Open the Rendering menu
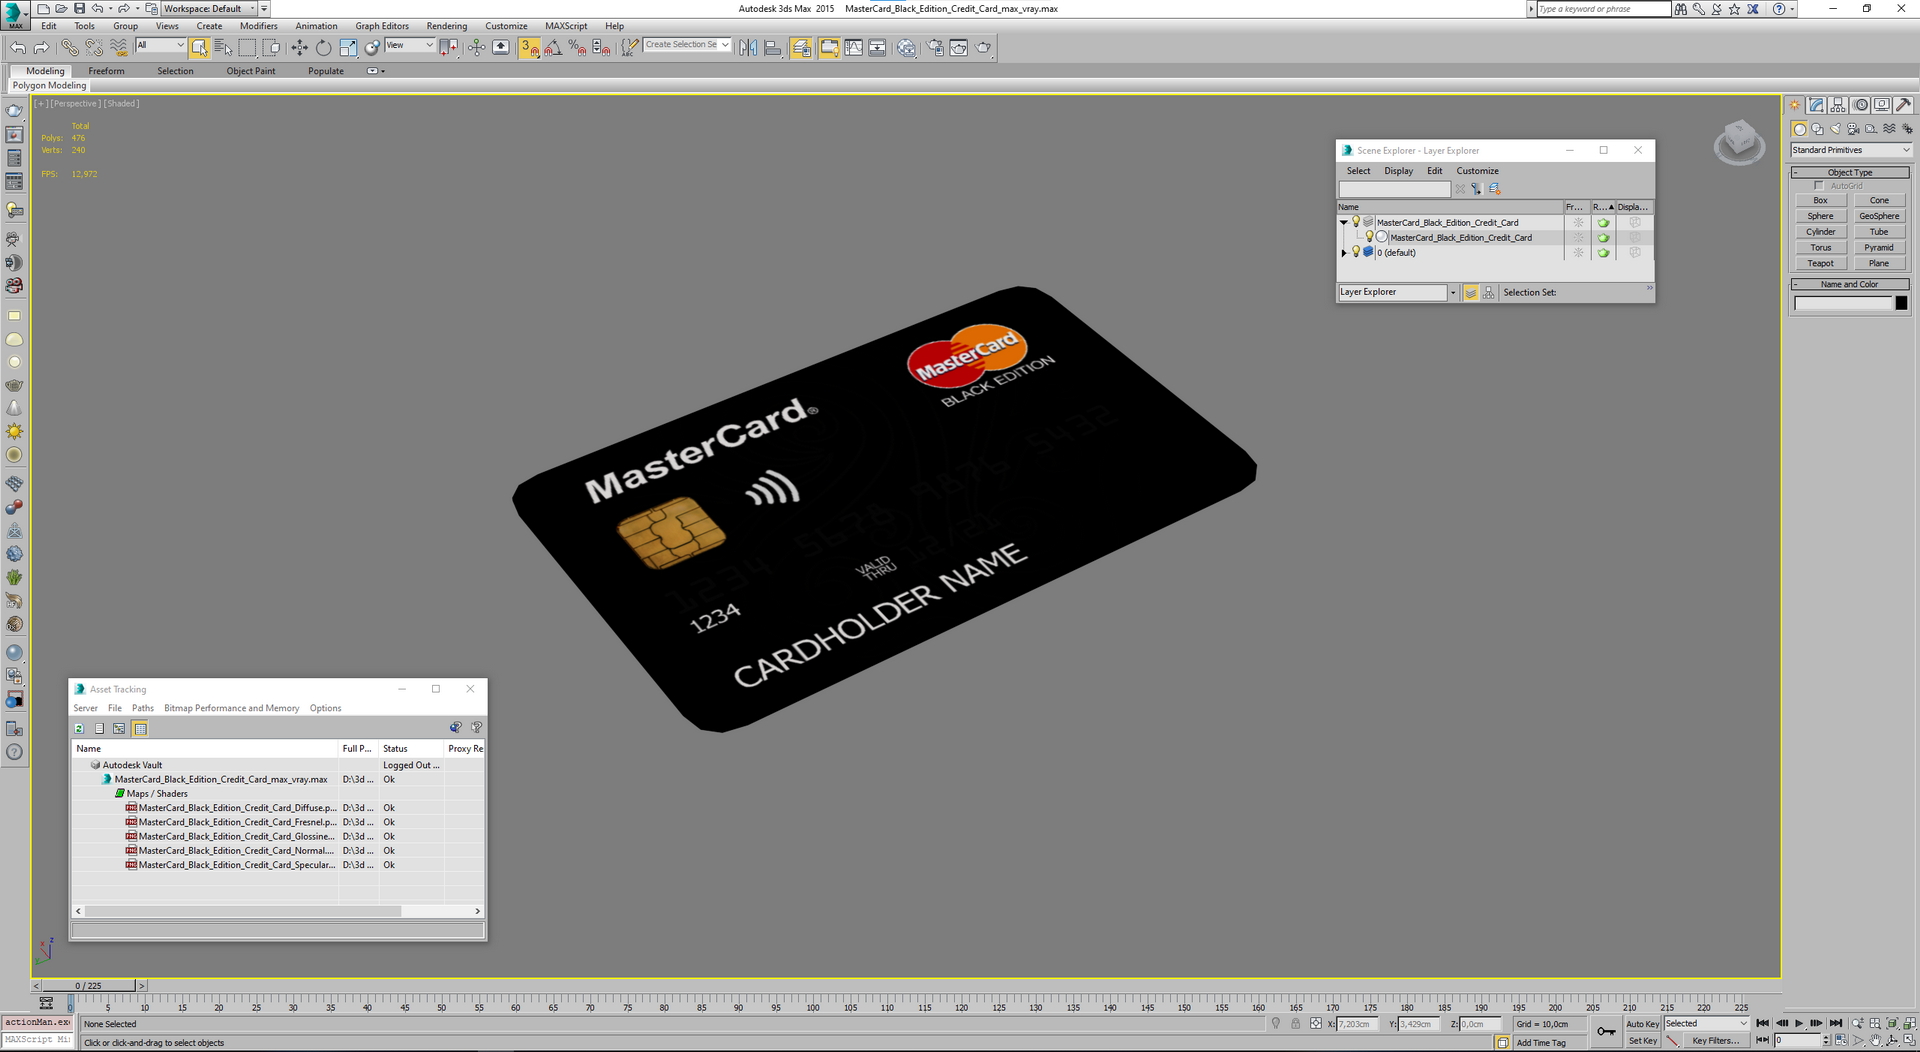The image size is (1920, 1052). [x=446, y=26]
